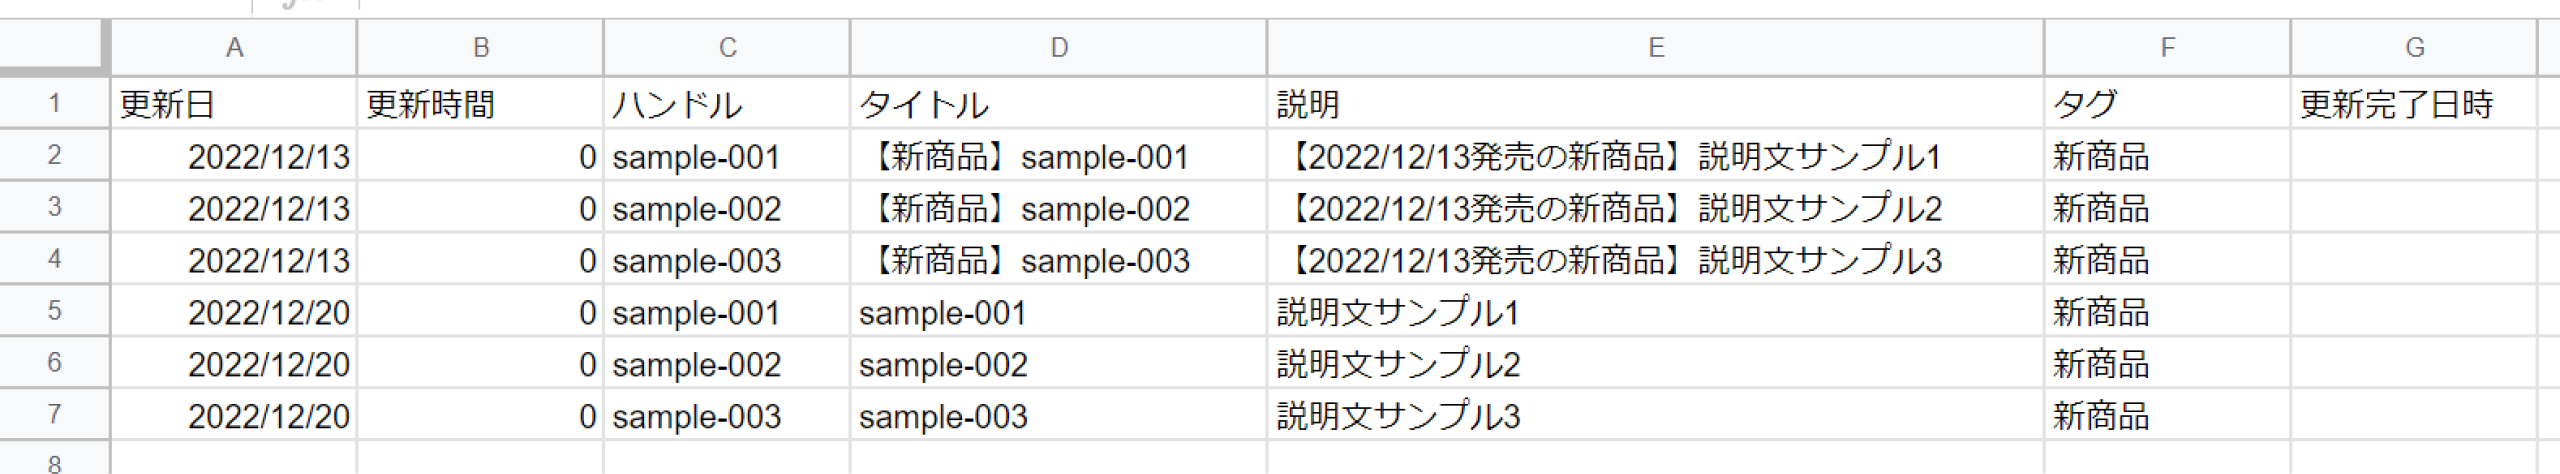Click the ハンドル header cell
Viewport: 2560px width, 474px height.
click(x=727, y=104)
